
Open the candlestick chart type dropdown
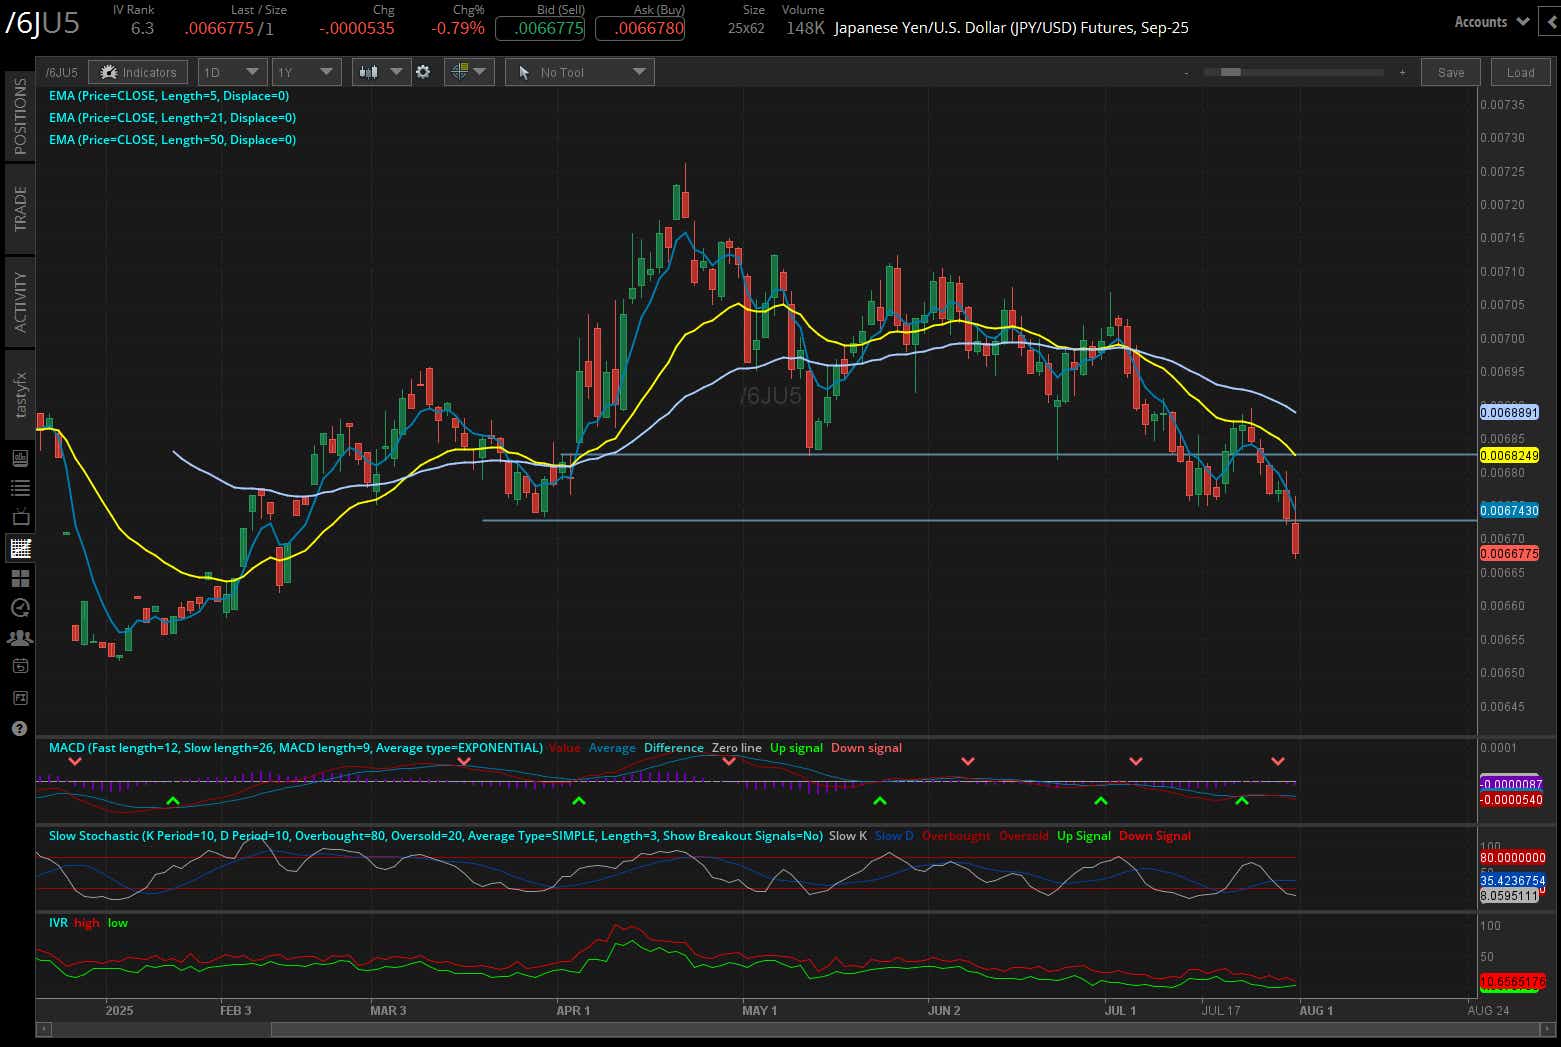[381, 72]
